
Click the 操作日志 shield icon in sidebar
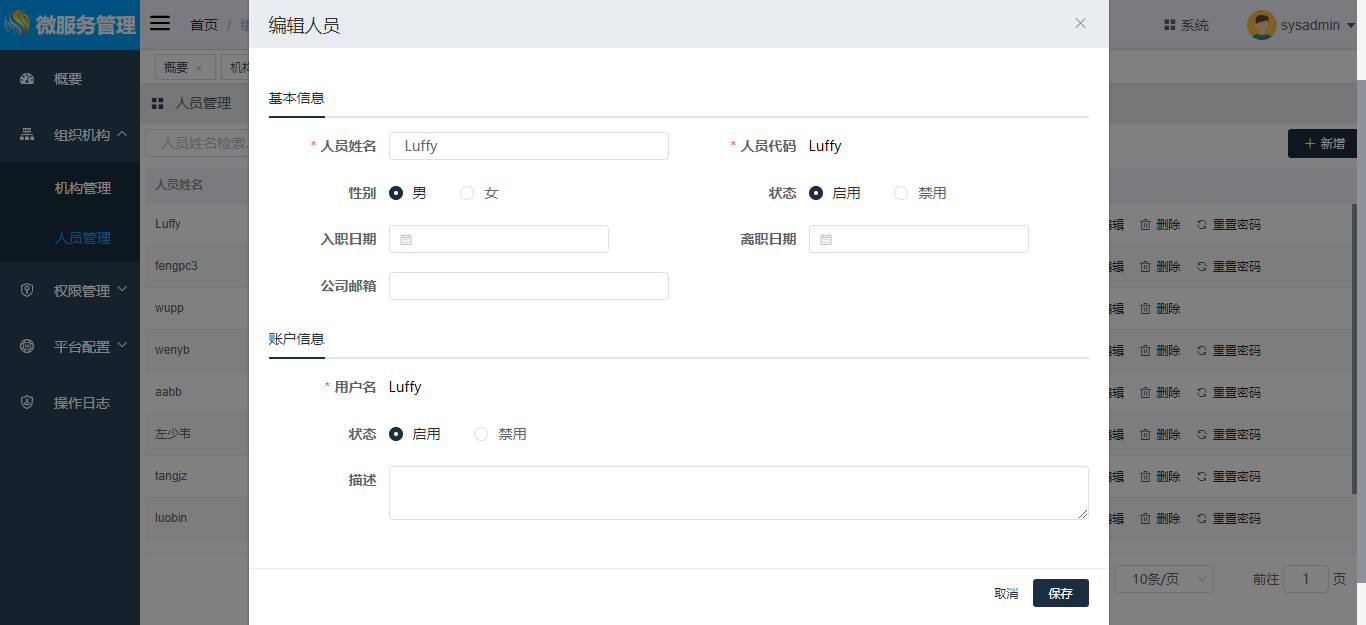coord(28,403)
